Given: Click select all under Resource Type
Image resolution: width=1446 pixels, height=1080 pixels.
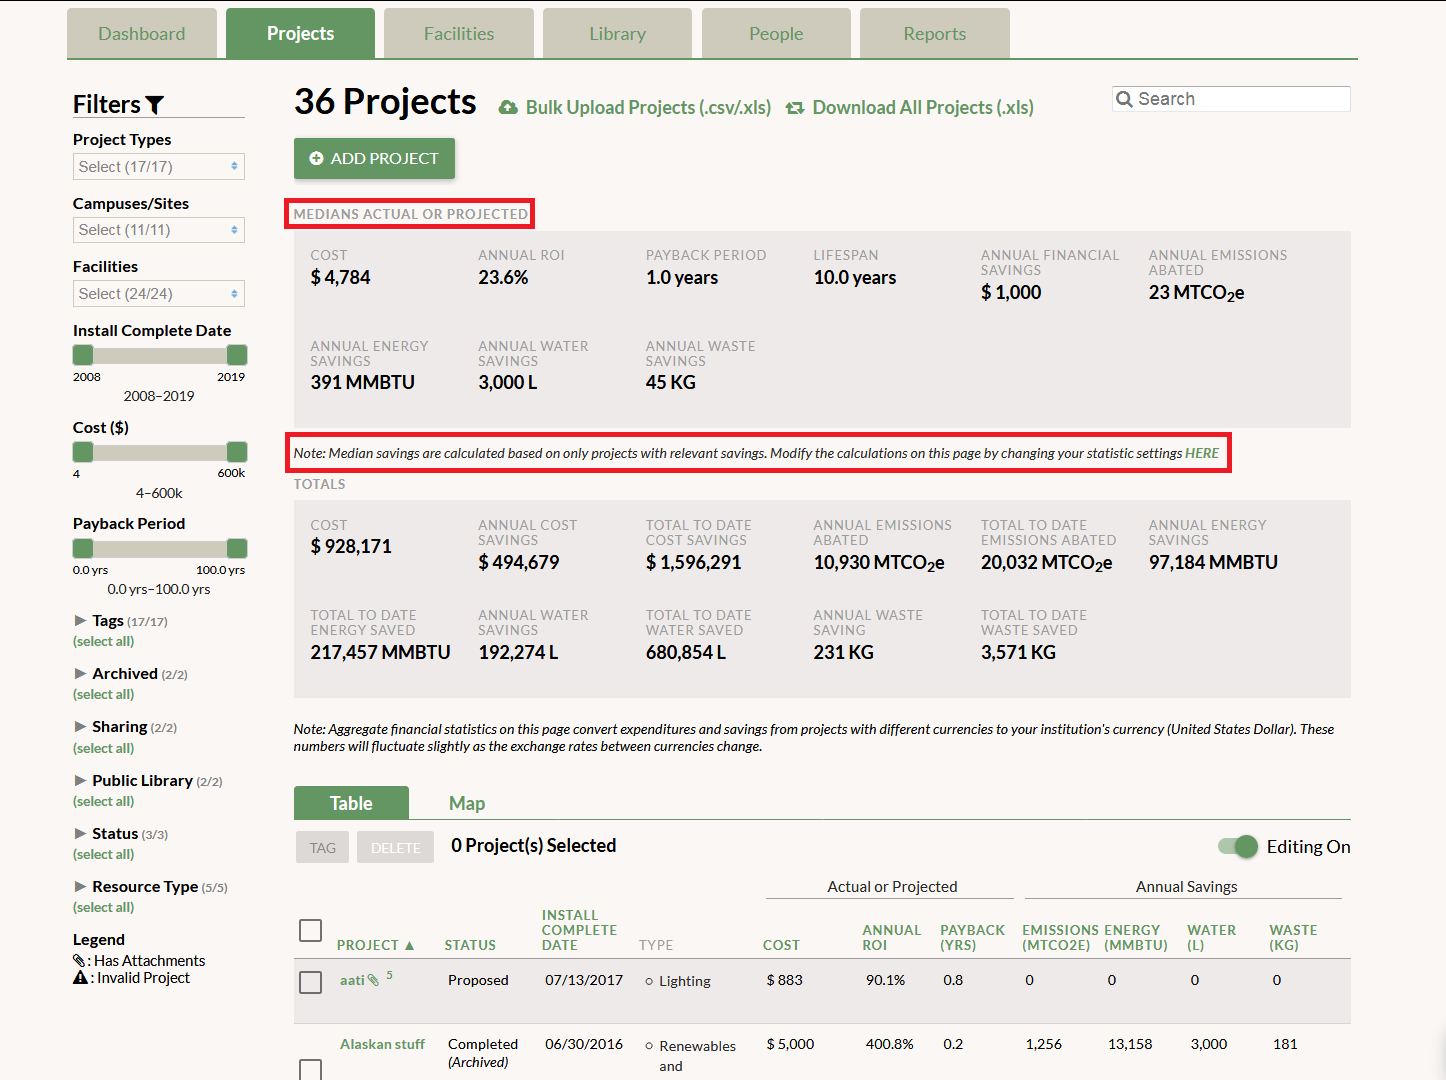Looking at the screenshot, I should 103,908.
